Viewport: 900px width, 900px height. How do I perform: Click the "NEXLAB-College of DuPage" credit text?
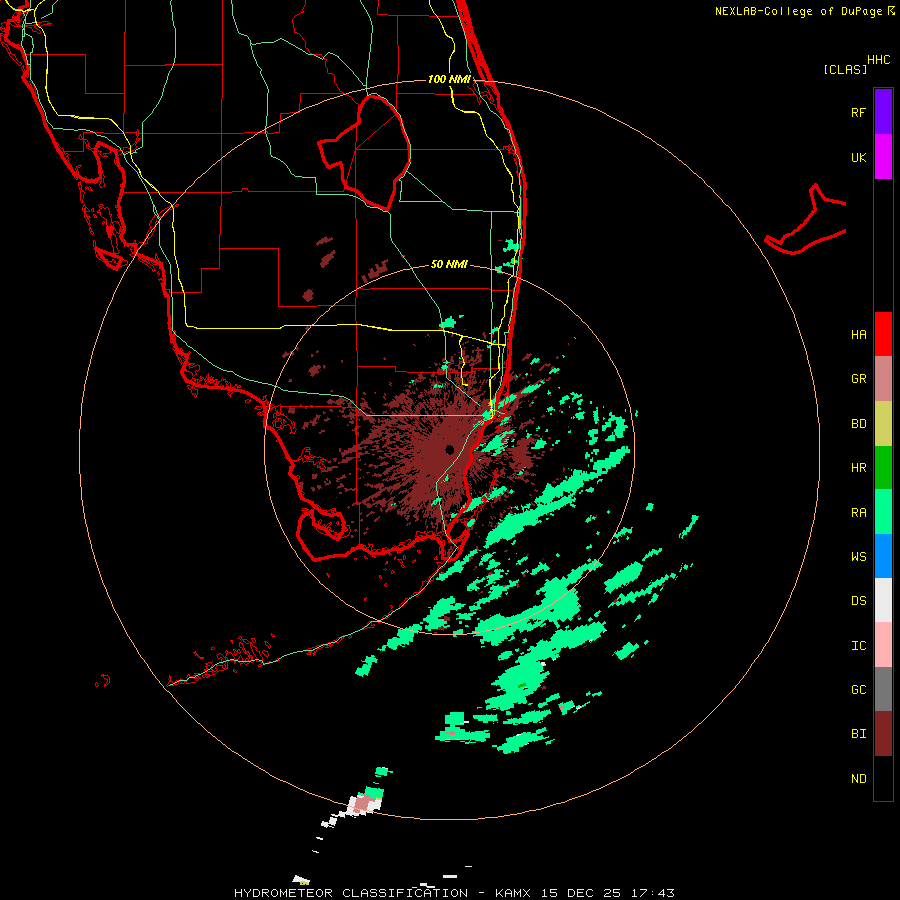(x=798, y=11)
